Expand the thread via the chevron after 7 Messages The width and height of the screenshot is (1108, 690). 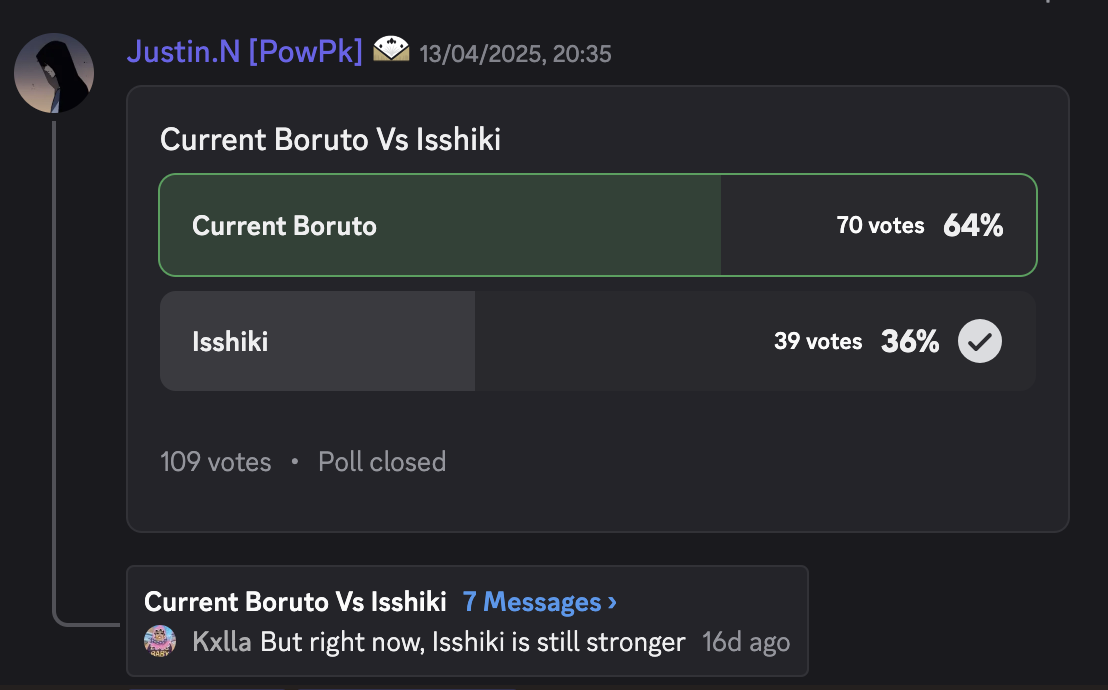coord(612,602)
